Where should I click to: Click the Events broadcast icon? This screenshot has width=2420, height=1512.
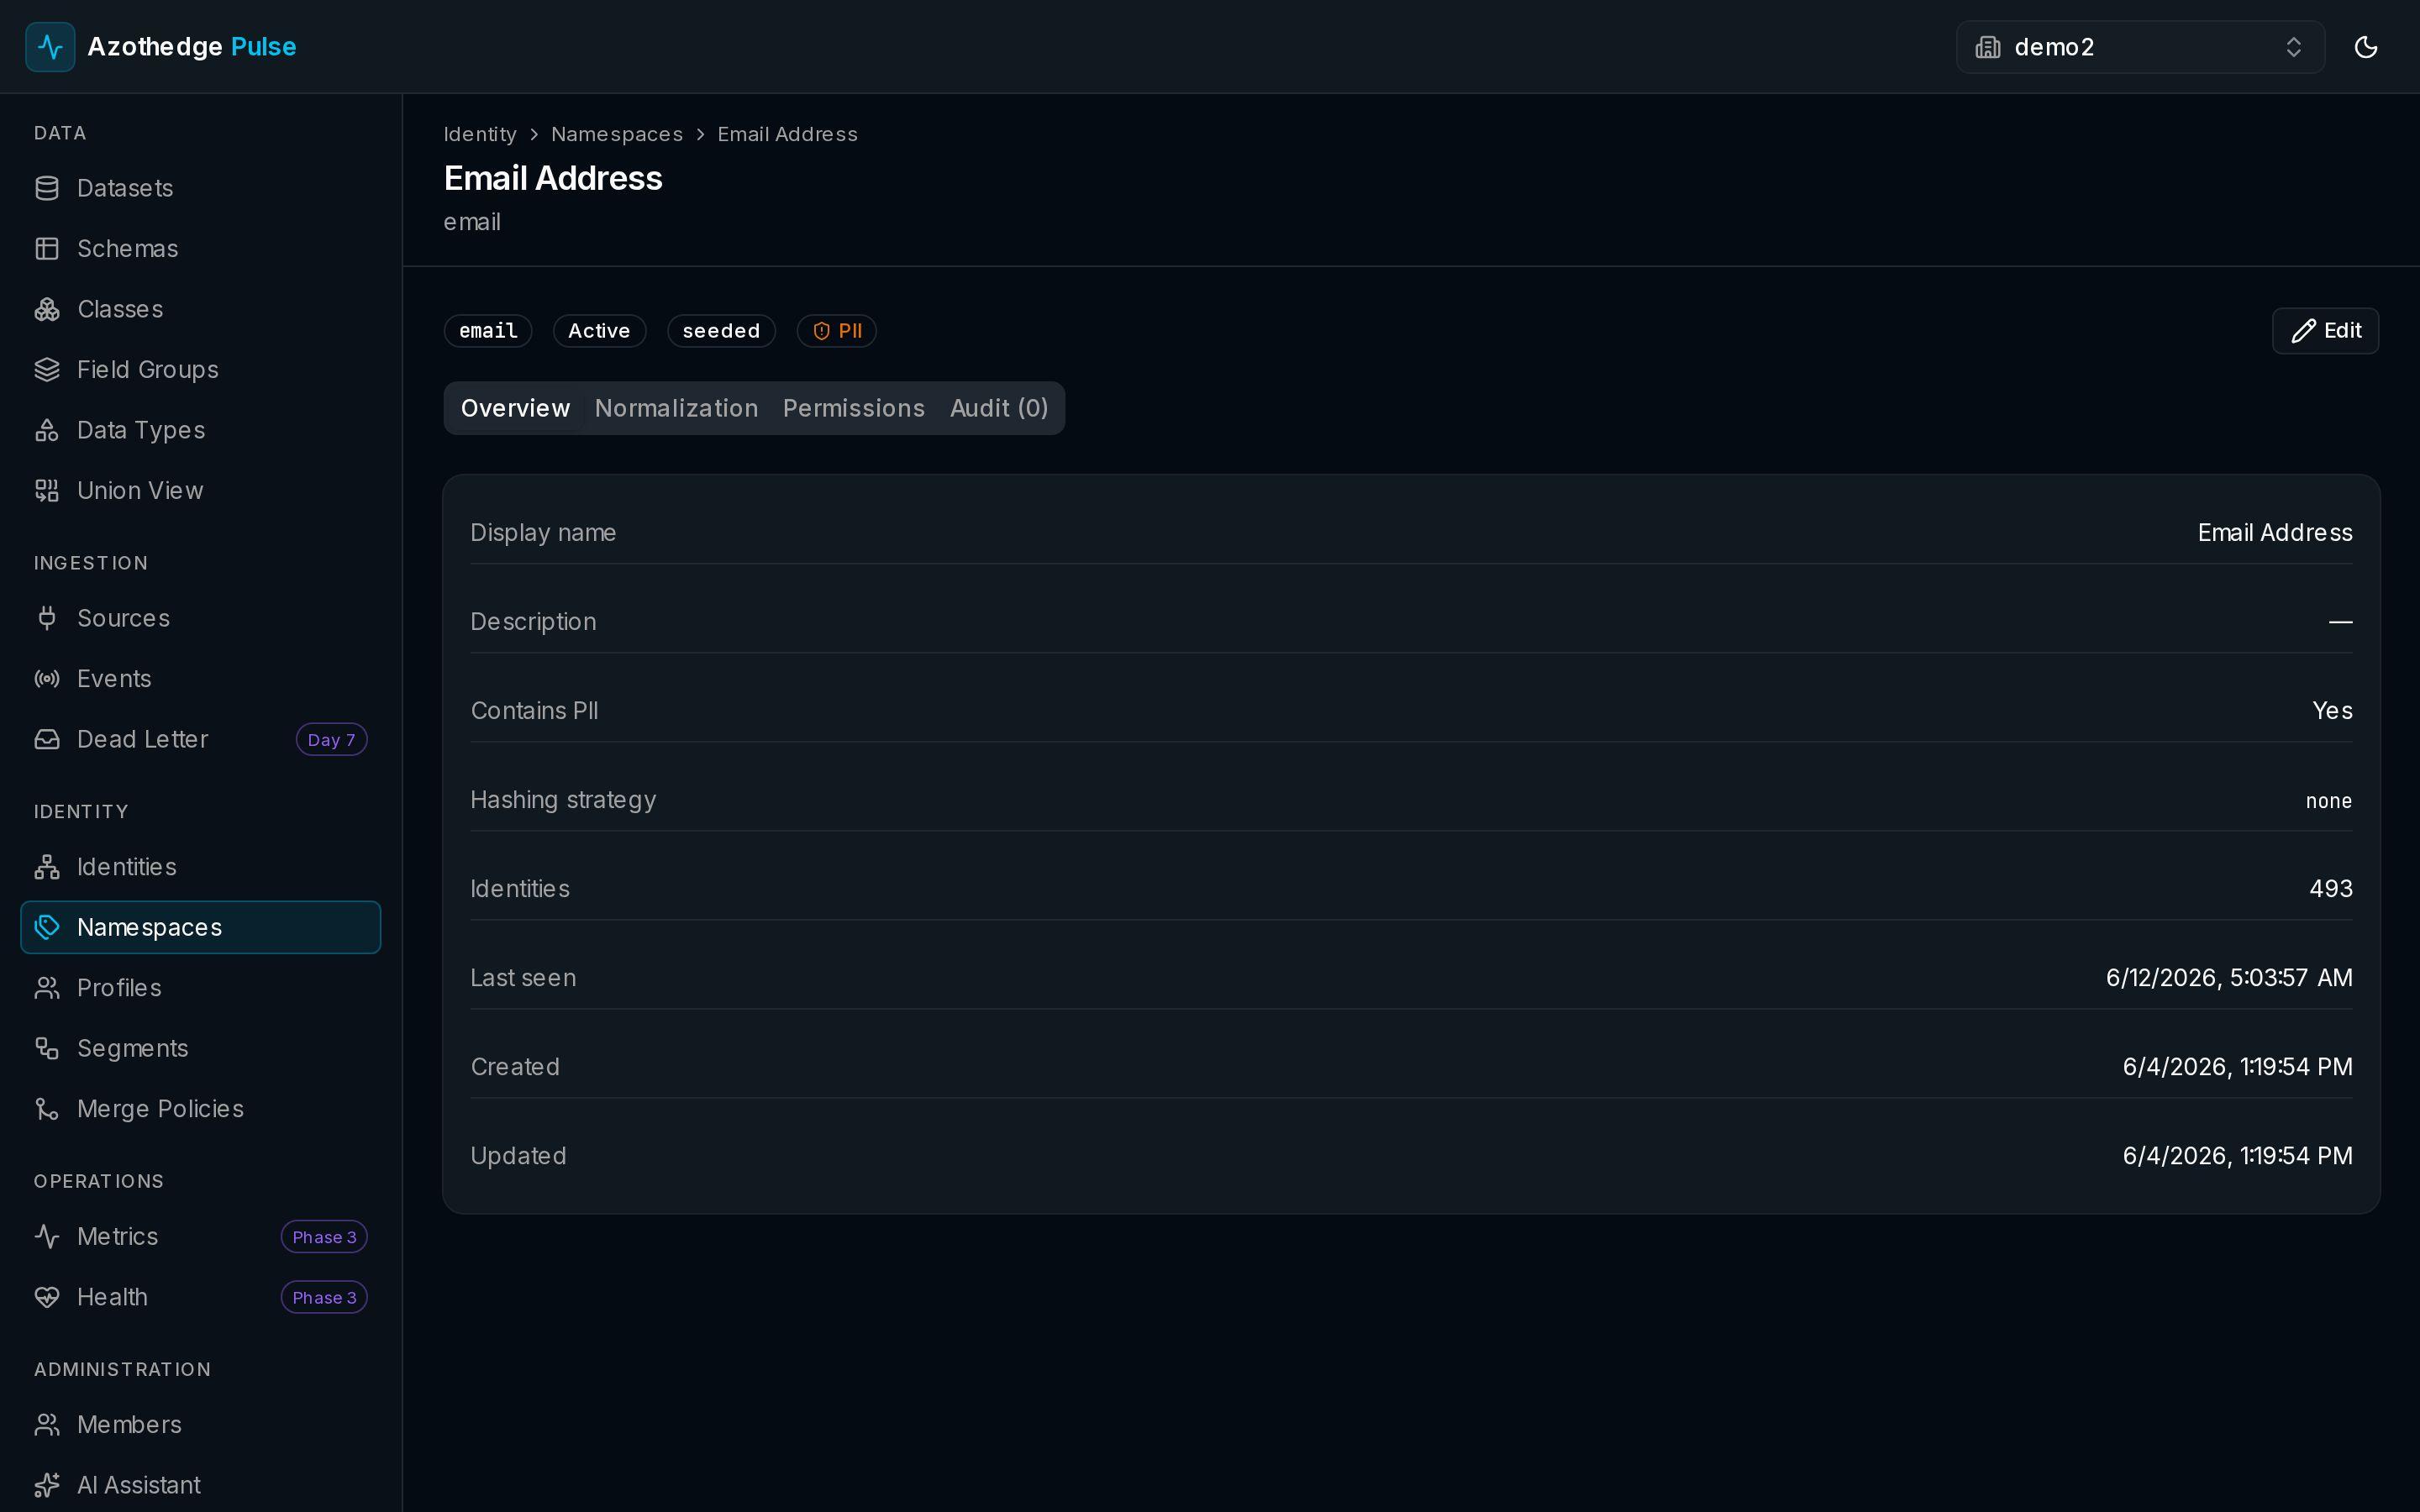click(x=47, y=679)
